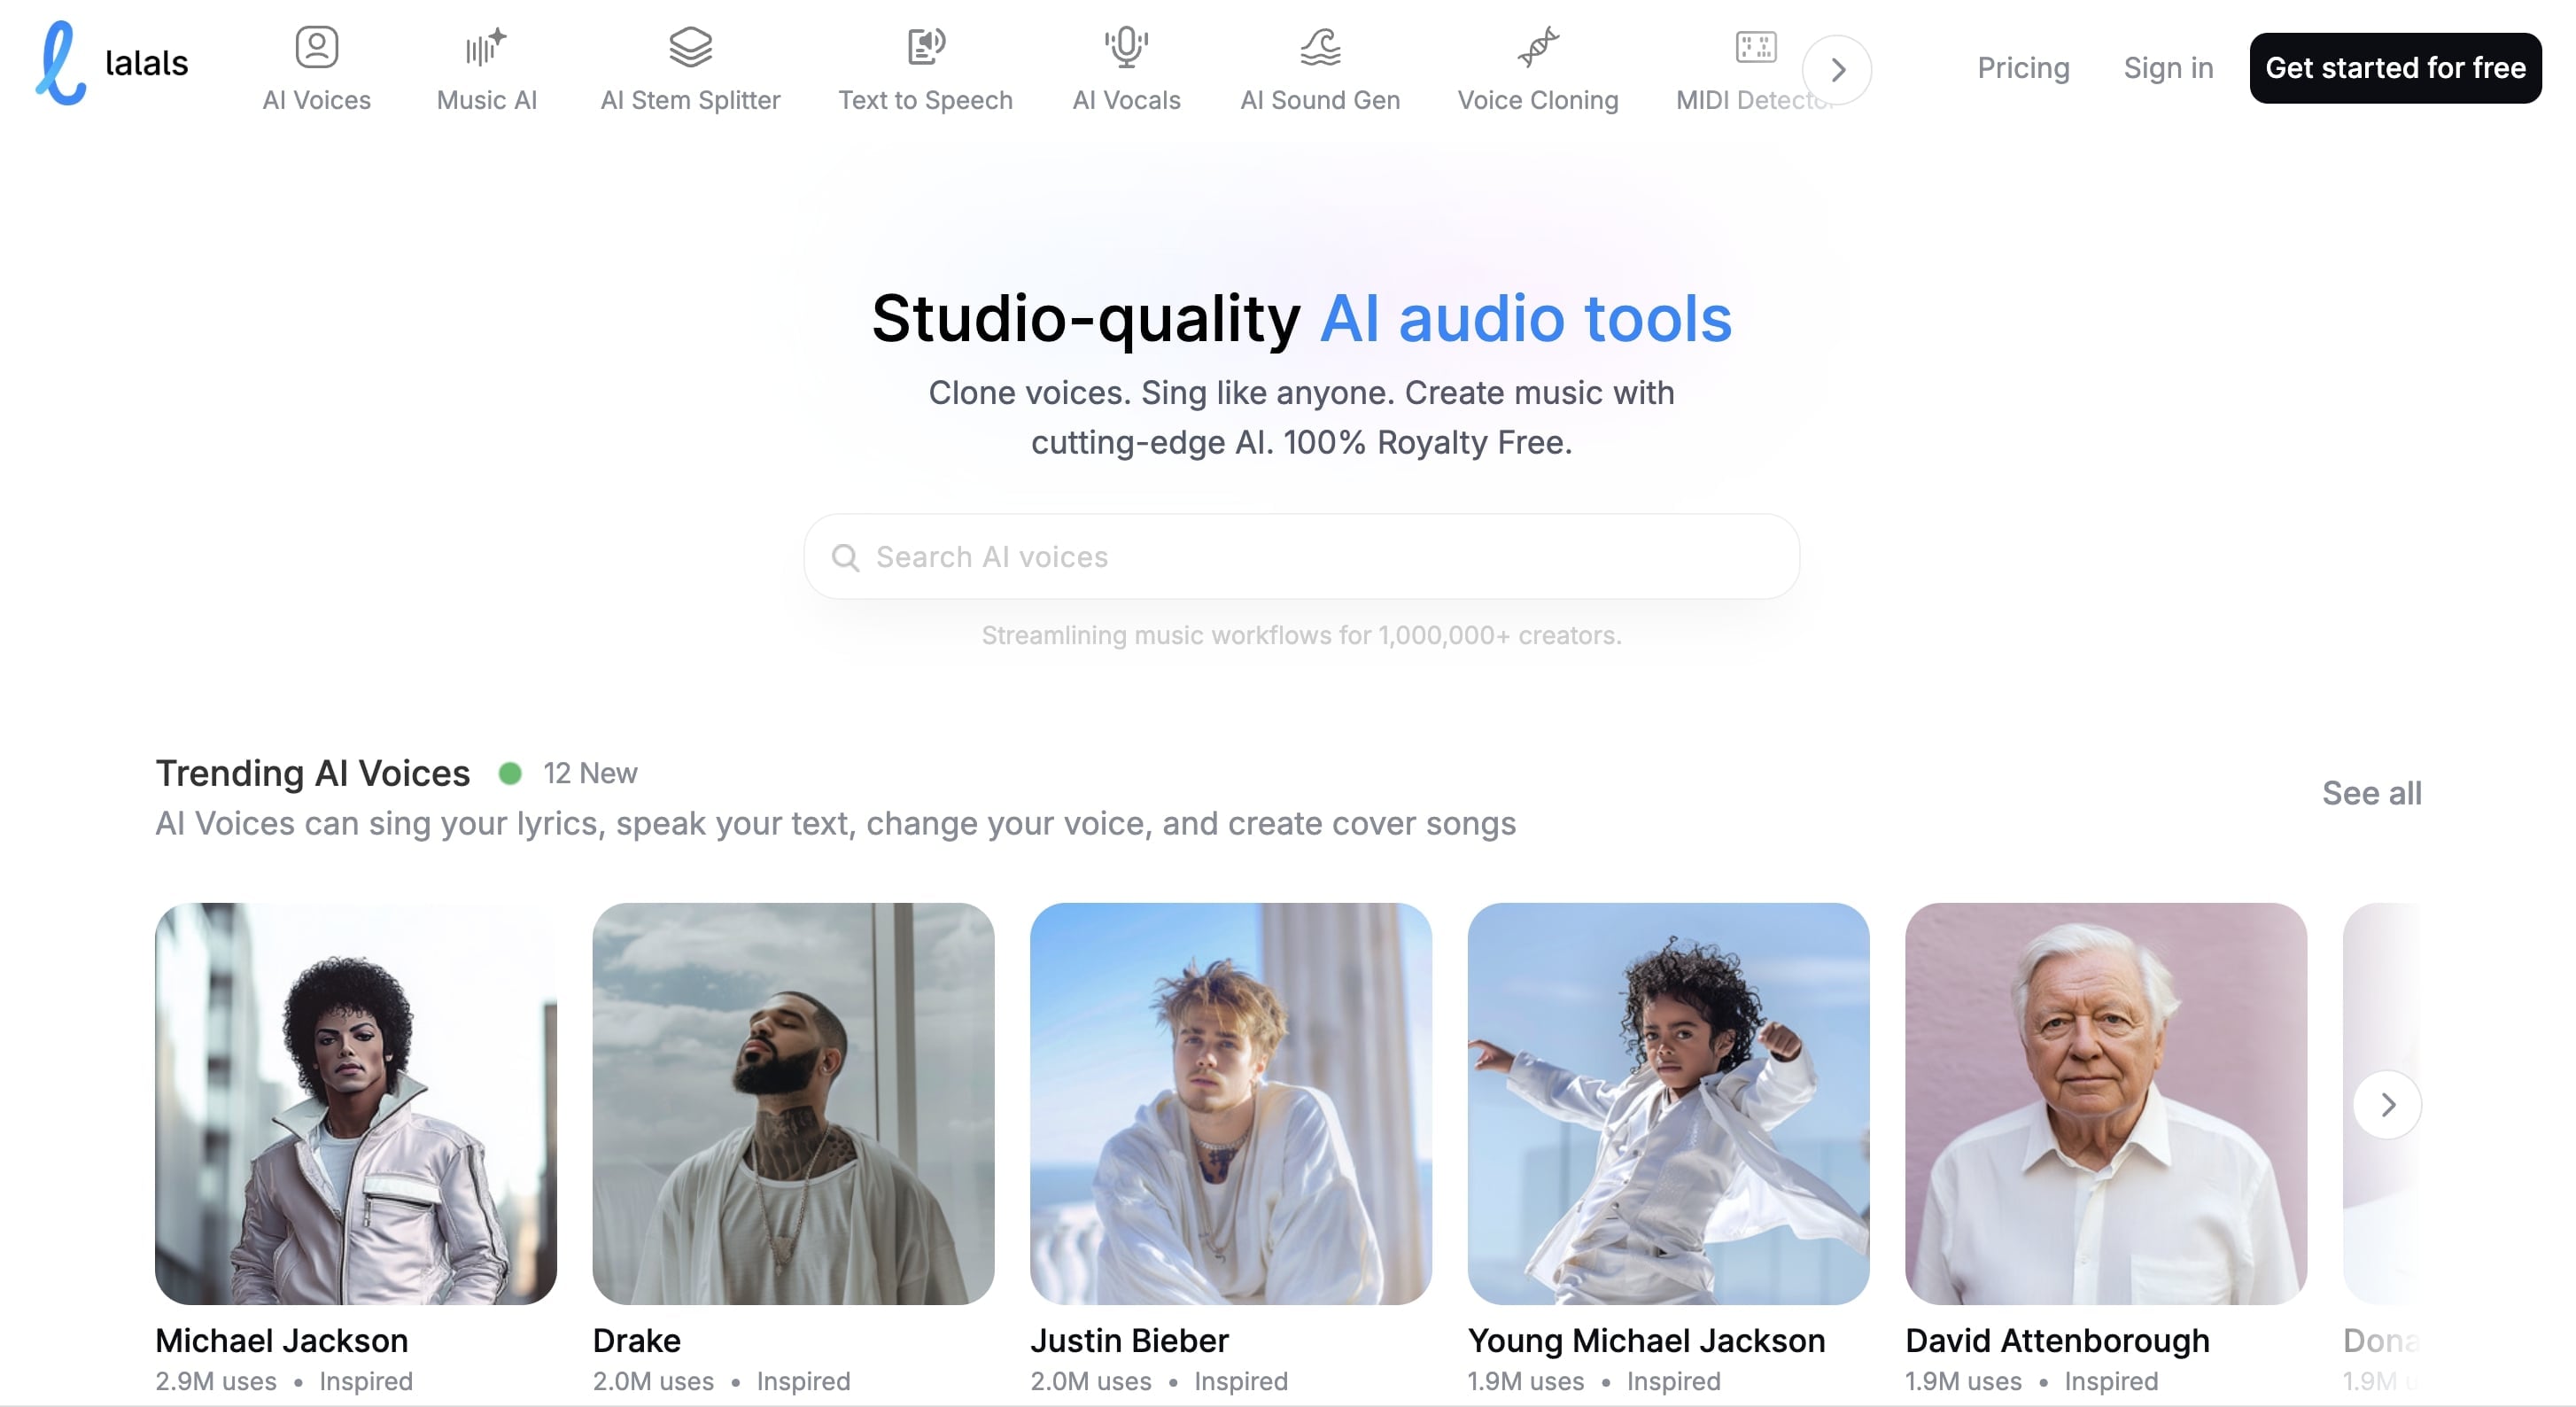Image resolution: width=2576 pixels, height=1407 pixels.
Task: Select the Drake voice card image
Action: click(x=793, y=1103)
